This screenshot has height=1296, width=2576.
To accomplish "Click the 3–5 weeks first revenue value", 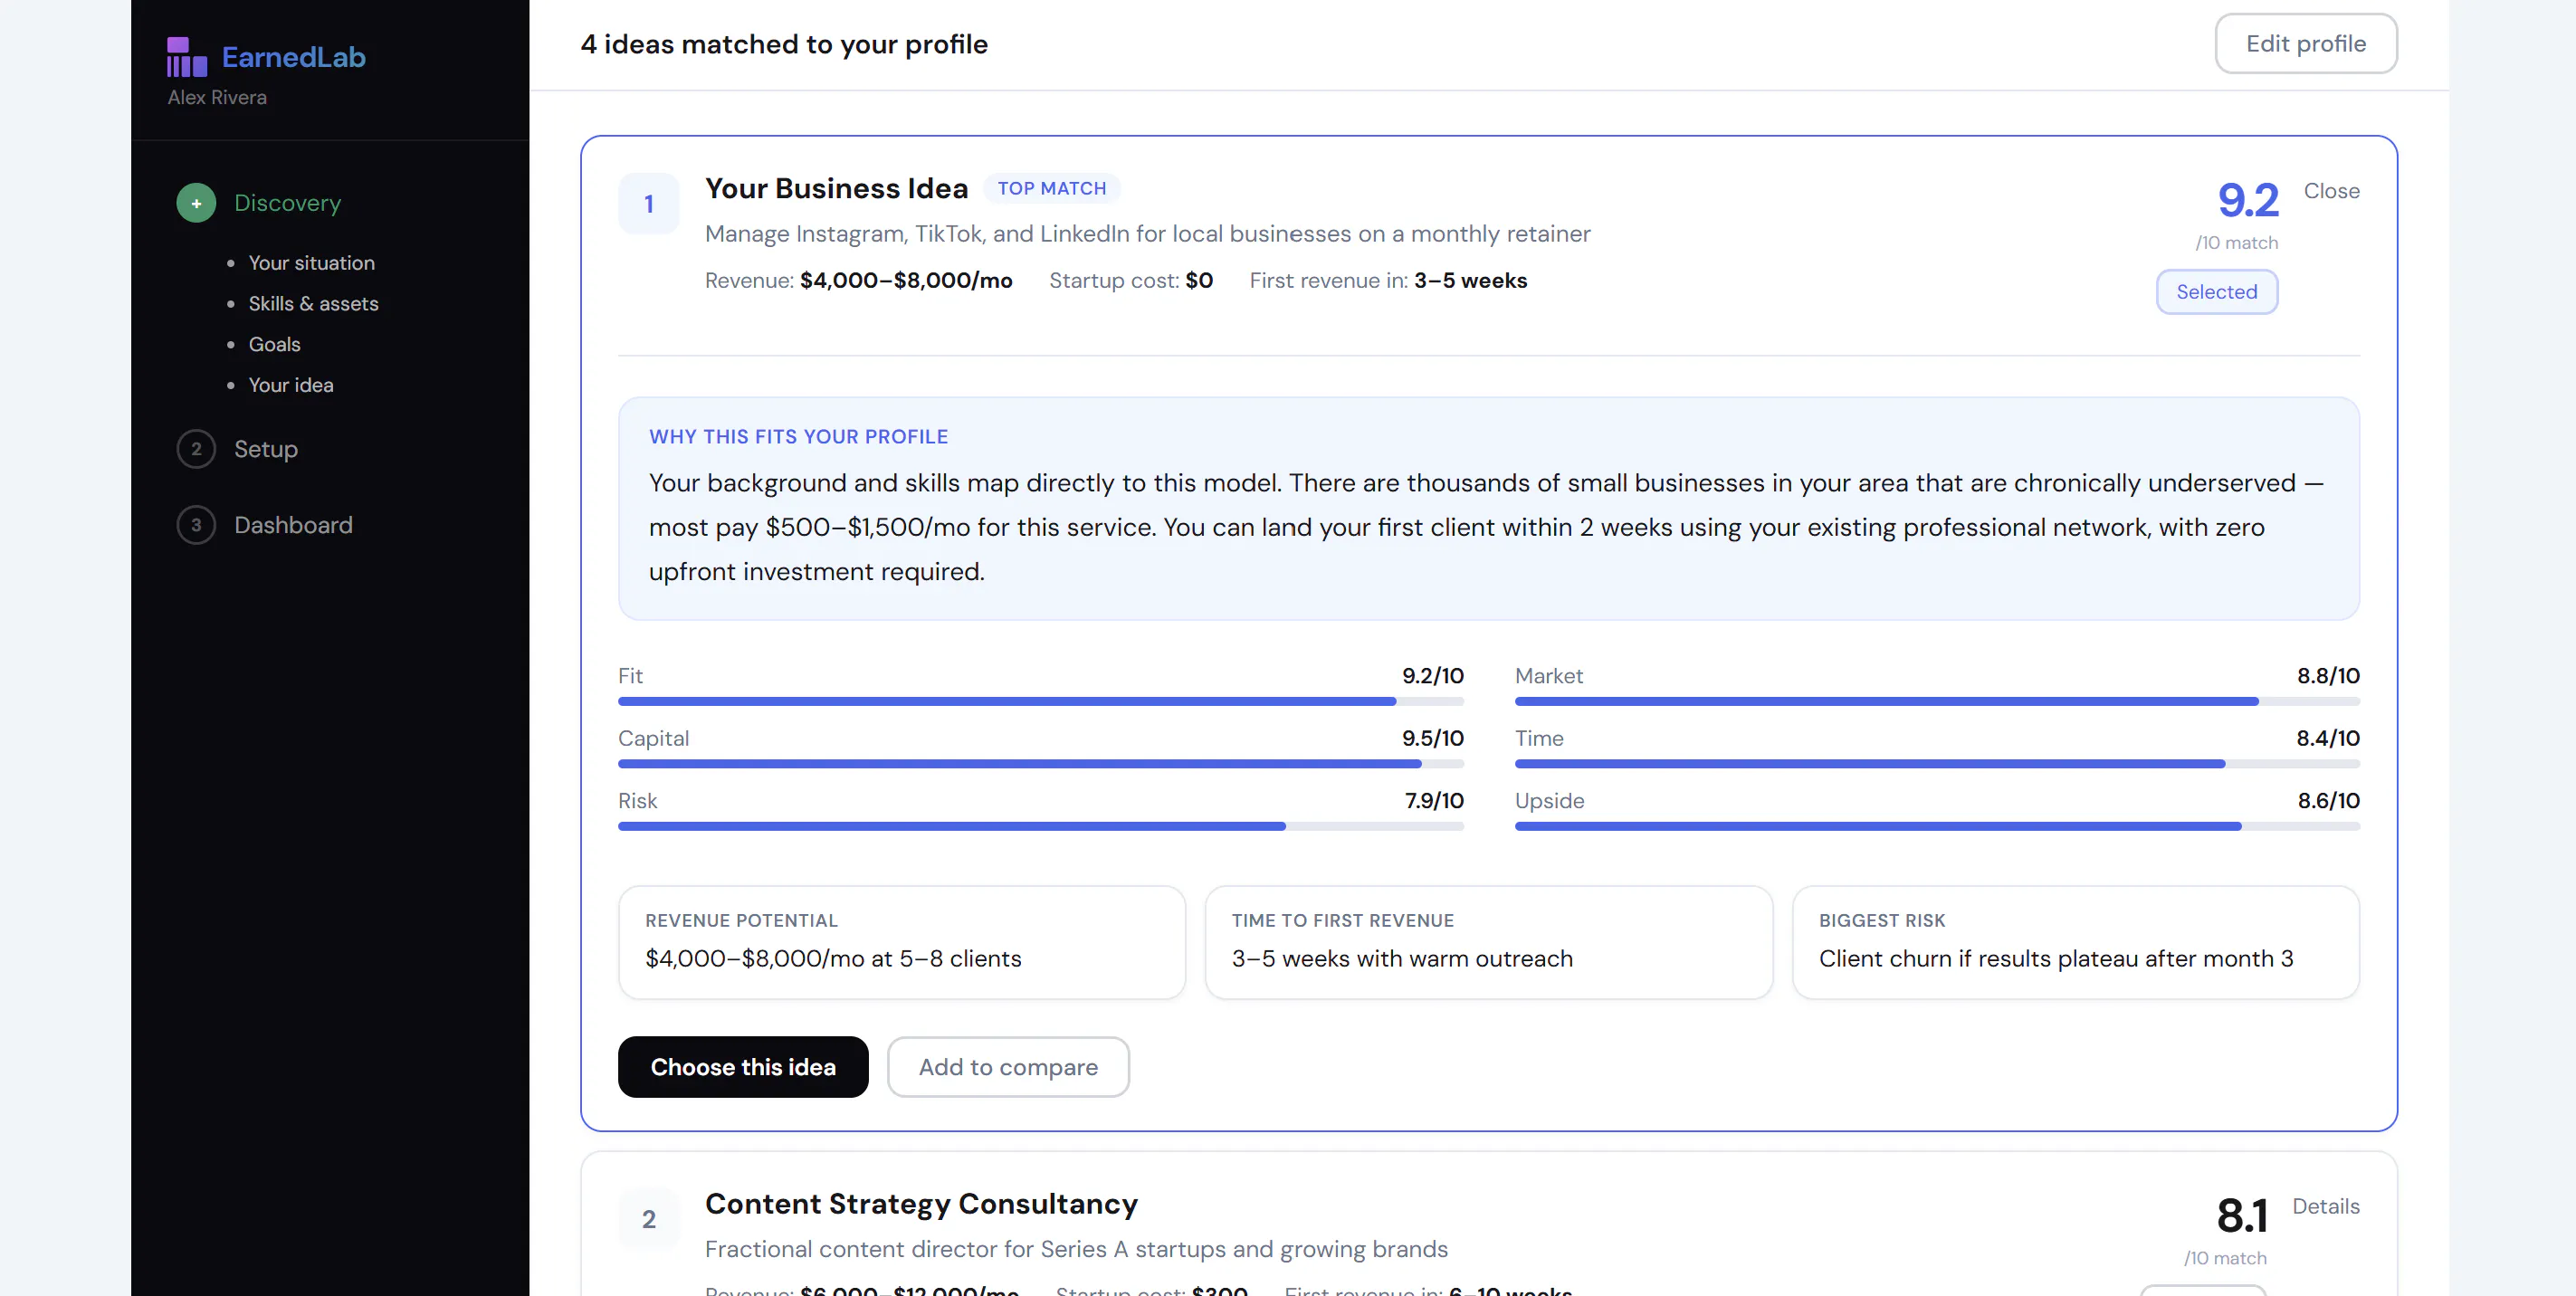I will [x=1470, y=281].
